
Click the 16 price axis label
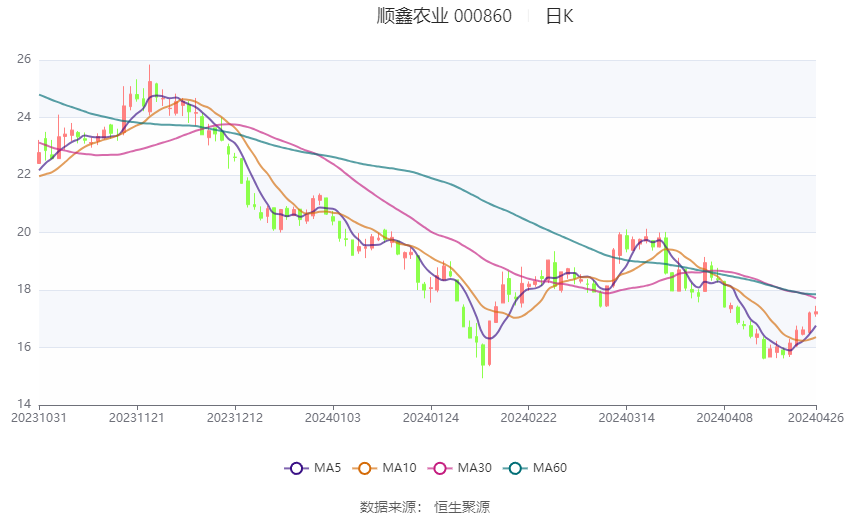[x=24, y=347]
